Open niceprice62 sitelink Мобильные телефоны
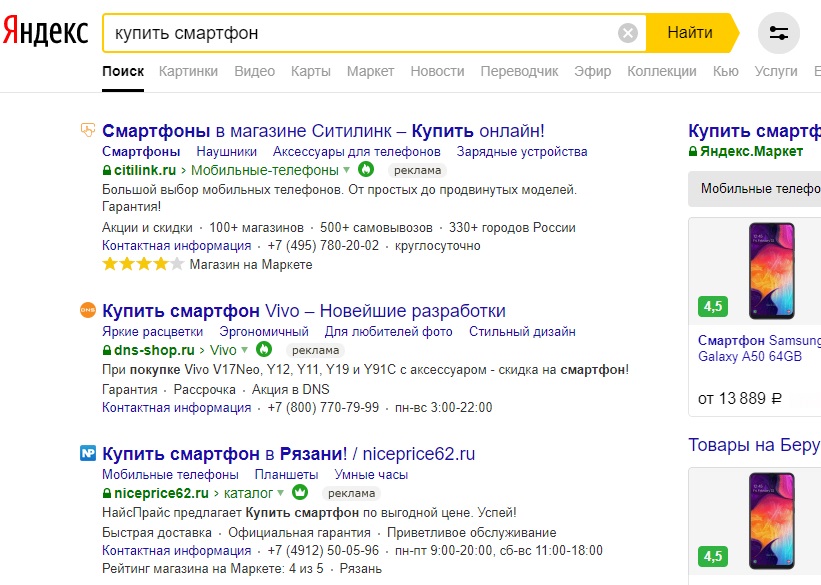 pos(170,474)
